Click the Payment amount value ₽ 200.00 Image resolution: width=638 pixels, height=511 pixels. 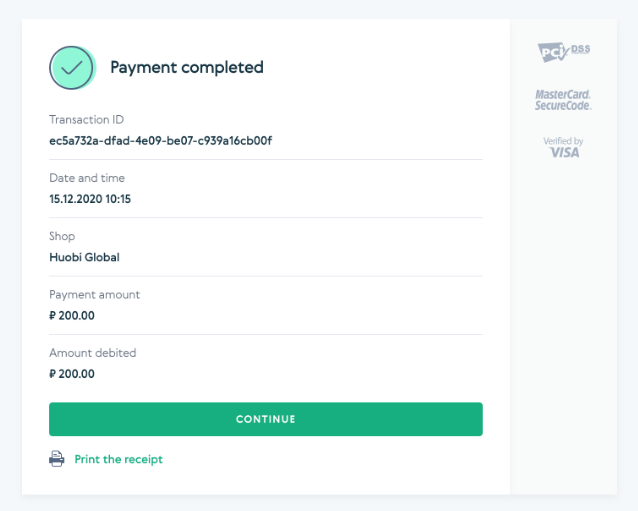point(72,315)
